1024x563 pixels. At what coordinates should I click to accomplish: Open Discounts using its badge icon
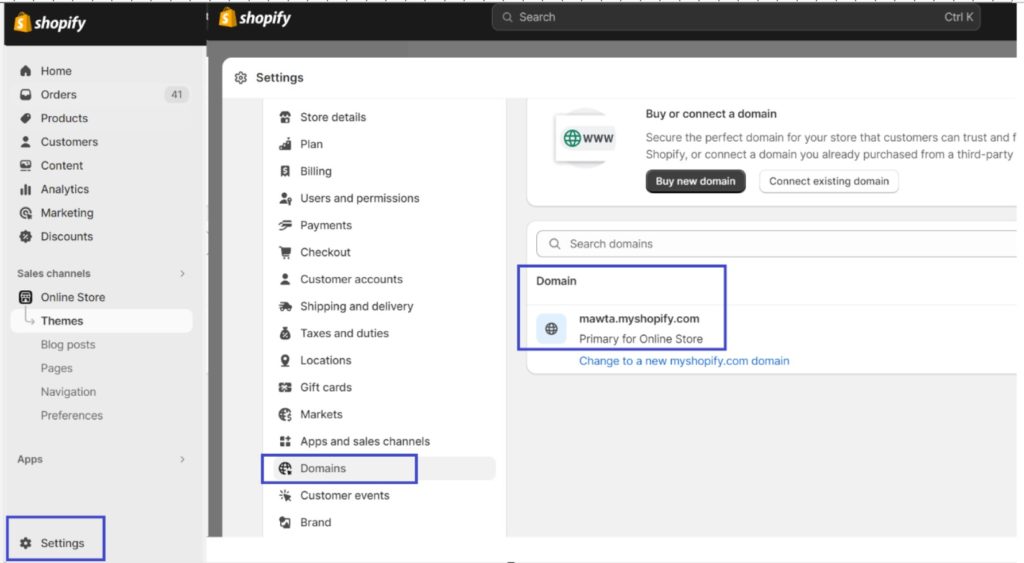pyautogui.click(x=25, y=236)
